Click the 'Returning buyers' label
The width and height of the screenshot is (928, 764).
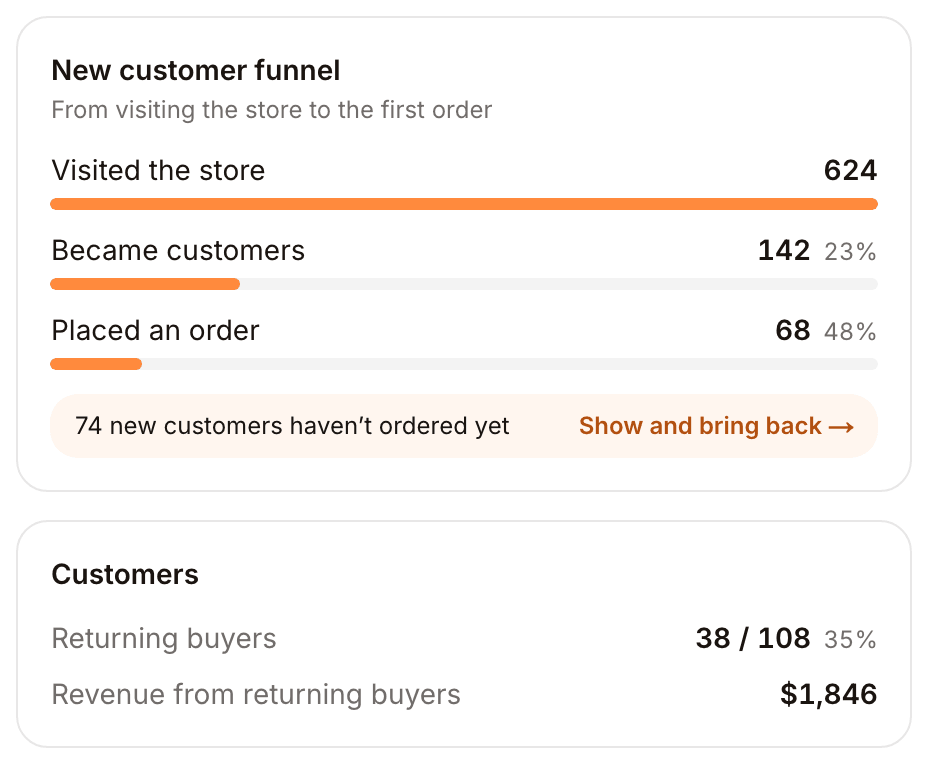pos(164,639)
